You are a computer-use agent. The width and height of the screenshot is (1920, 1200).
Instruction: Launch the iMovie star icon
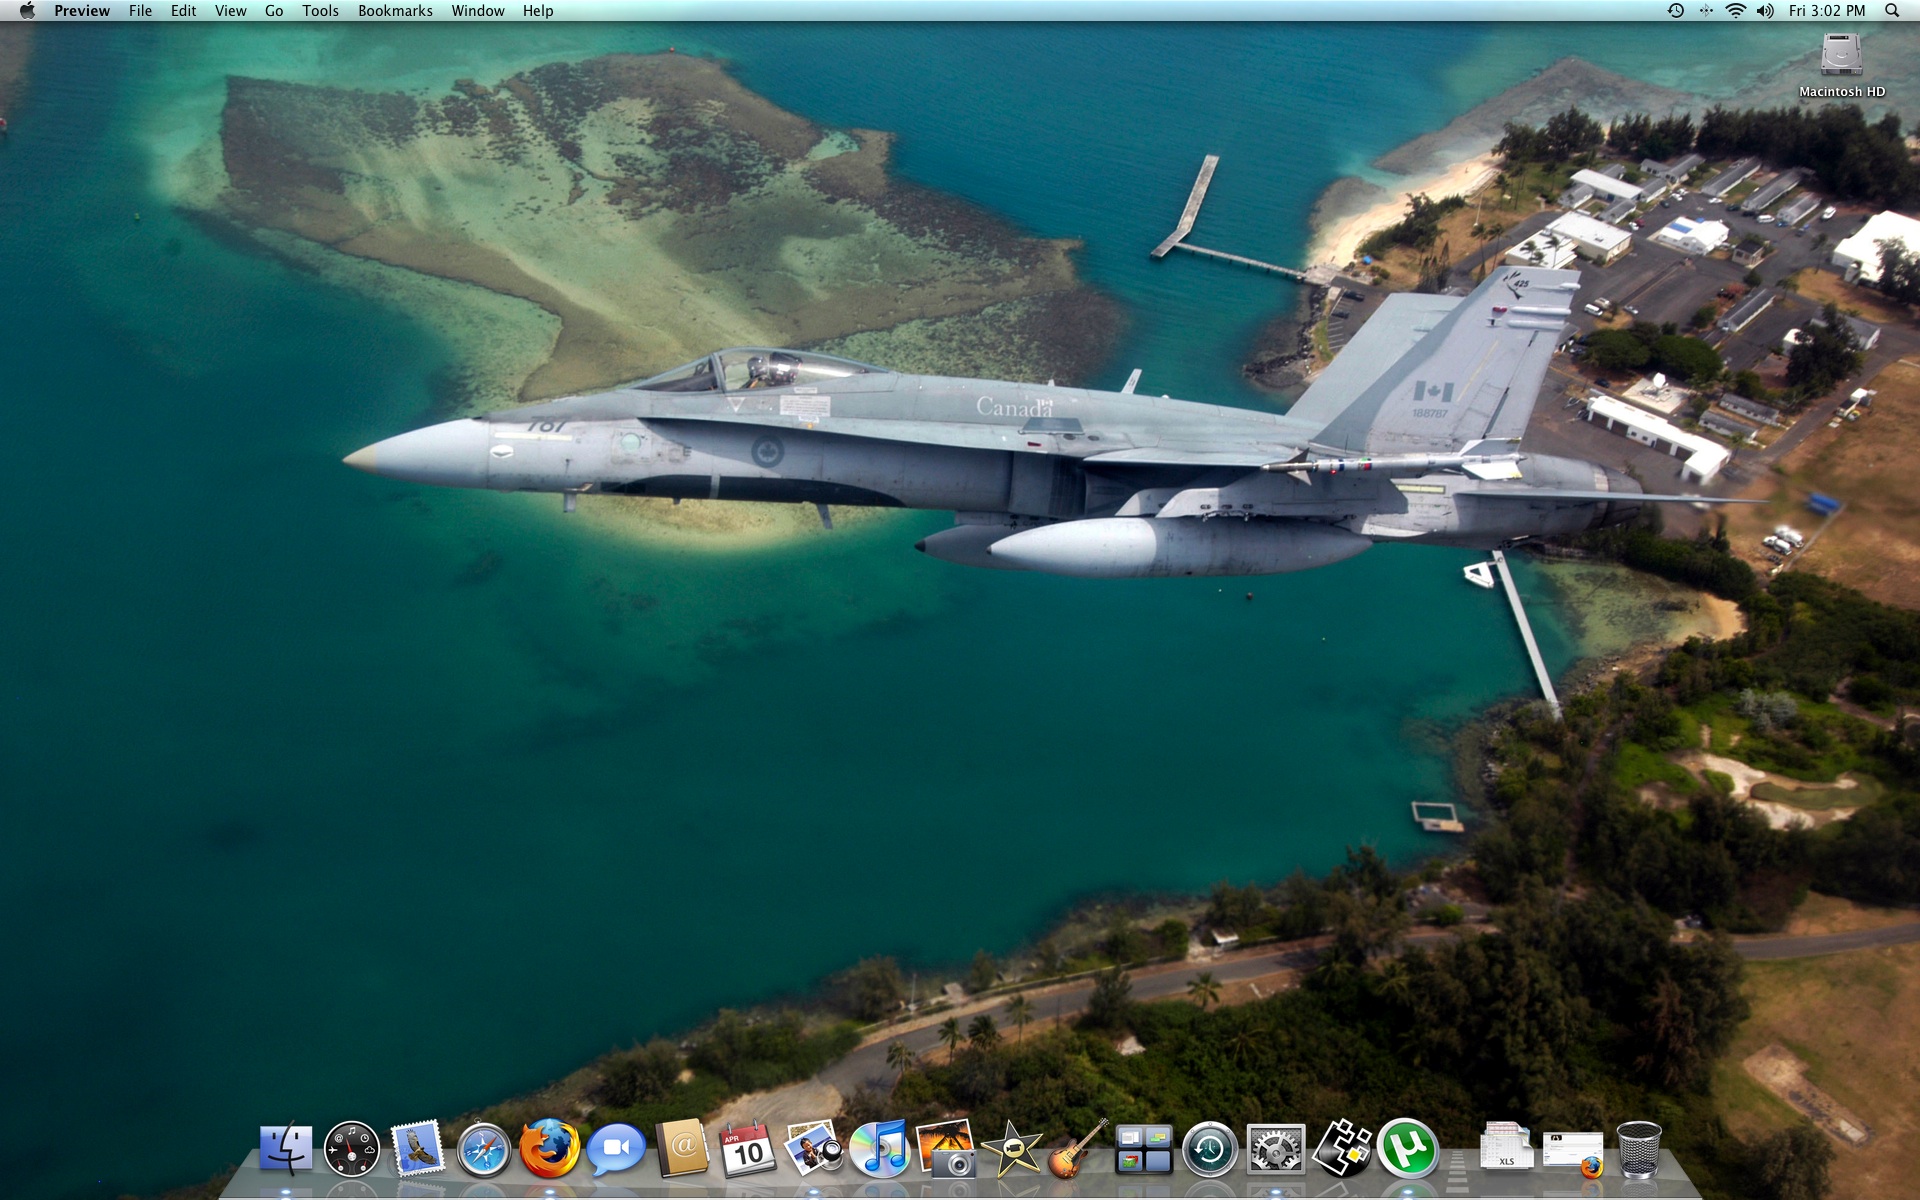(x=1012, y=1148)
